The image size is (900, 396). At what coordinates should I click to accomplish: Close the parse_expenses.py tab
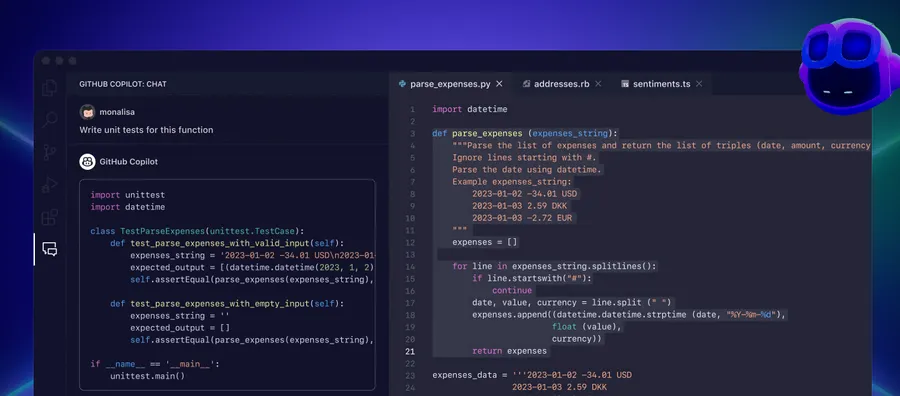click(499, 84)
